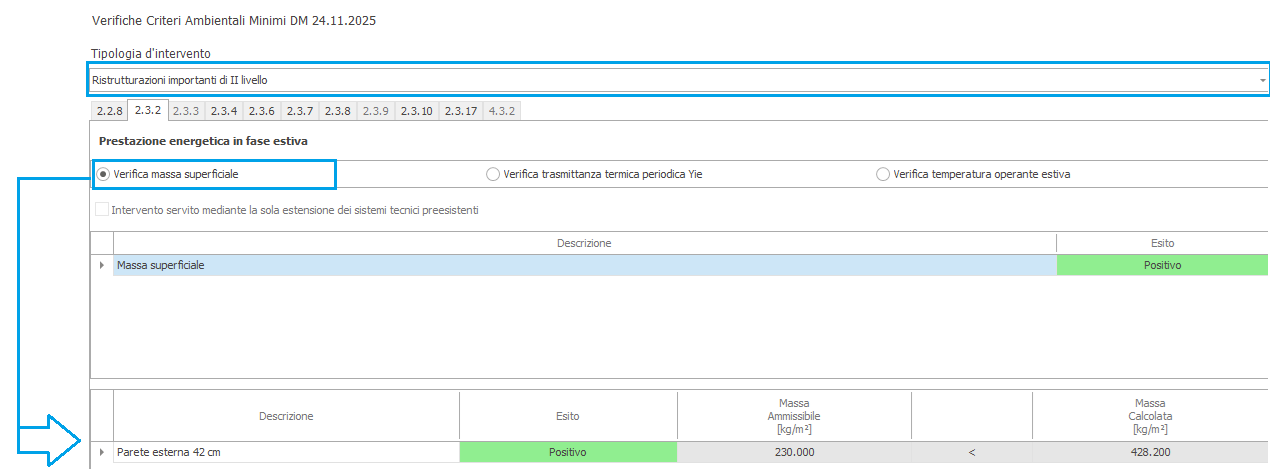This screenshot has width=1270, height=469.
Task: Switch to the 2.3.4 tab
Action: pyautogui.click(x=223, y=111)
